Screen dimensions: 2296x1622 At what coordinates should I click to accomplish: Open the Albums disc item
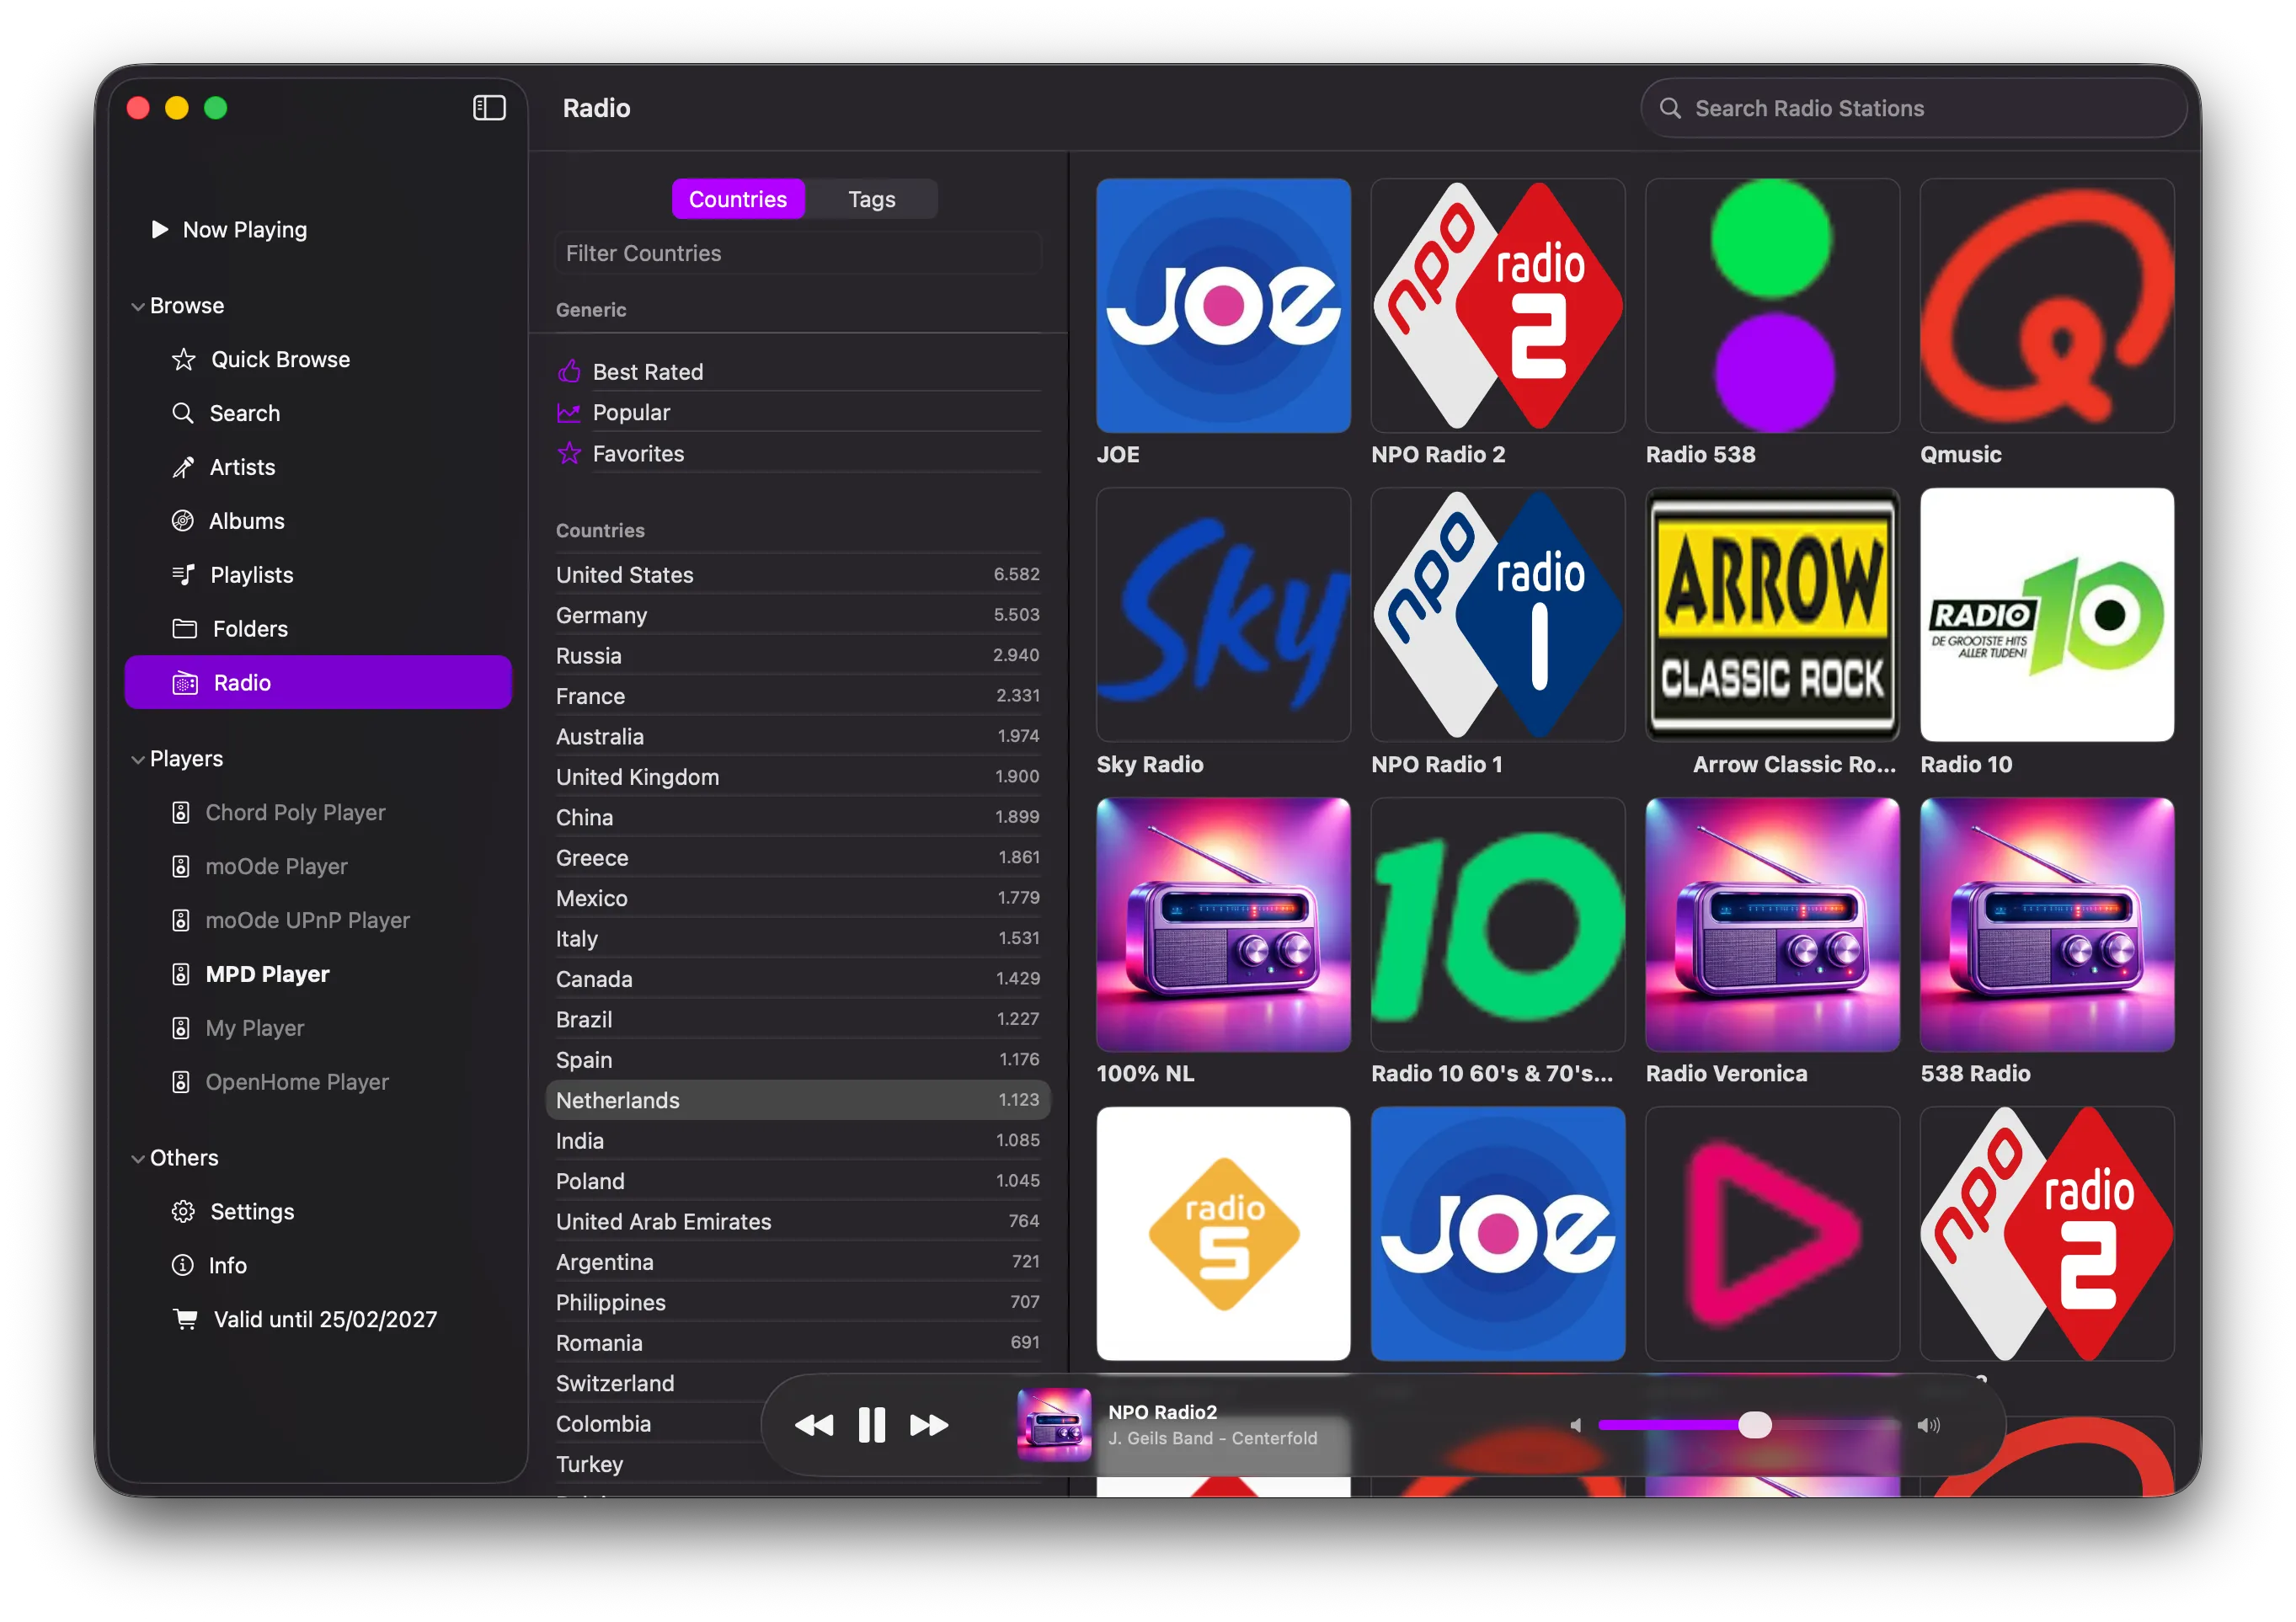(246, 521)
